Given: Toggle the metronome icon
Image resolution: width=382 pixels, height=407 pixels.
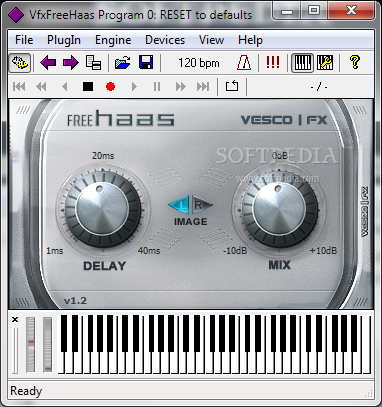Looking at the screenshot, I should [x=244, y=63].
